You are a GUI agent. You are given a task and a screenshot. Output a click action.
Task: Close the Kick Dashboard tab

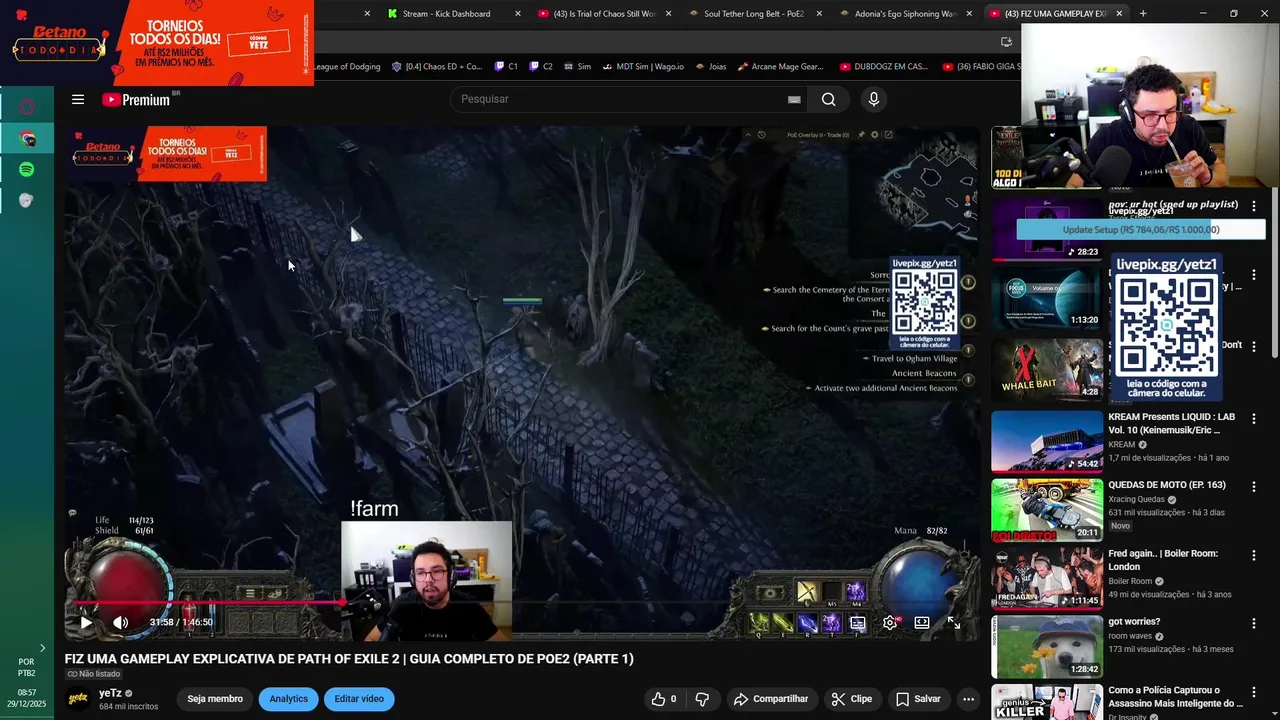[x=517, y=14]
